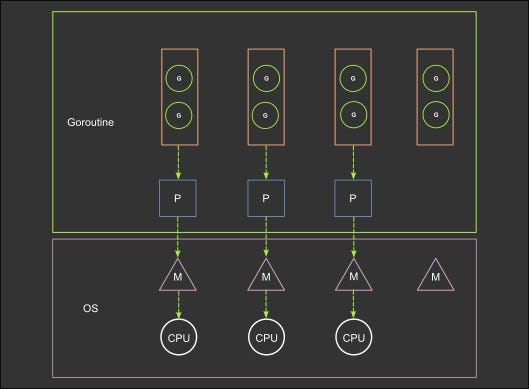Image resolution: width=529 pixels, height=389 pixels.
Task: Select the second M triangle
Action: pyautogui.click(x=266, y=275)
